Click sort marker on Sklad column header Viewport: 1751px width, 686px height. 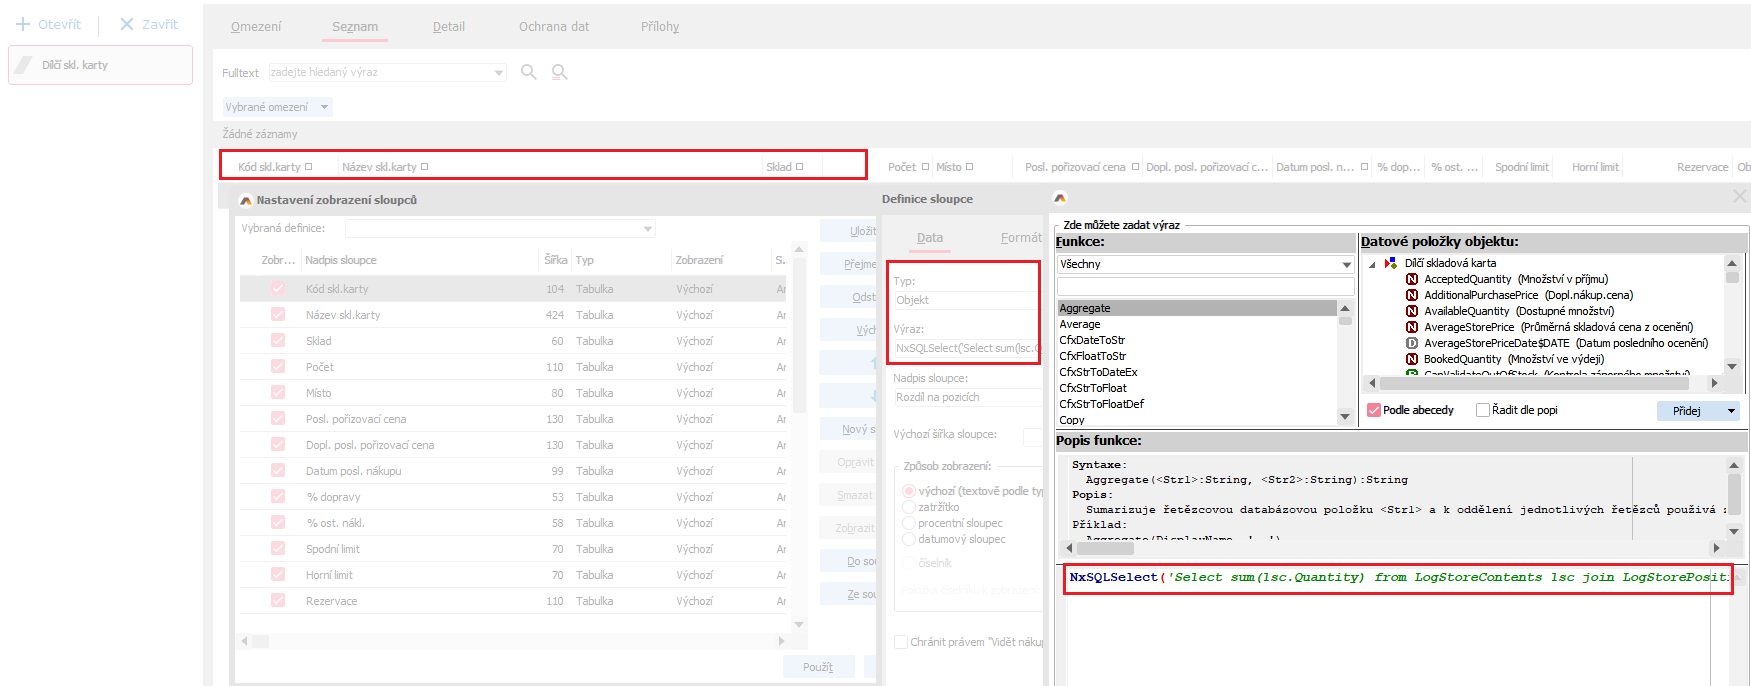(x=800, y=167)
